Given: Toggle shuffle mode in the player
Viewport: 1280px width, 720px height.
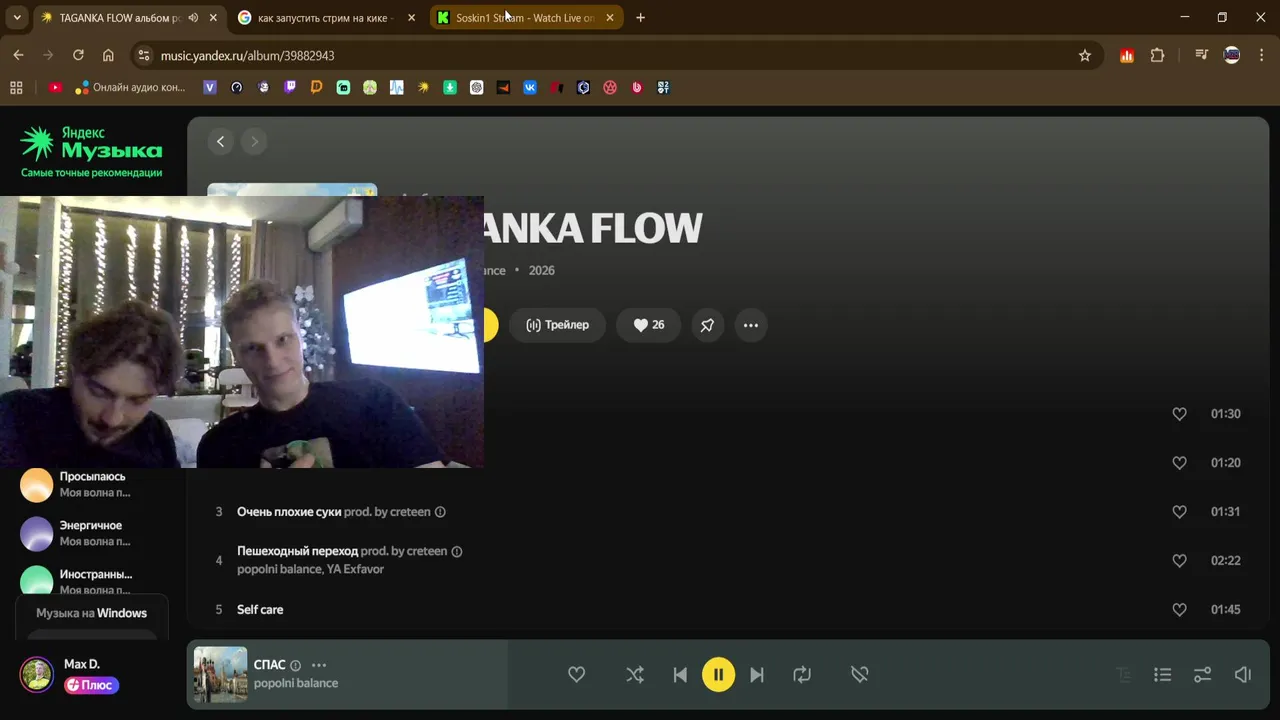Looking at the screenshot, I should point(635,675).
